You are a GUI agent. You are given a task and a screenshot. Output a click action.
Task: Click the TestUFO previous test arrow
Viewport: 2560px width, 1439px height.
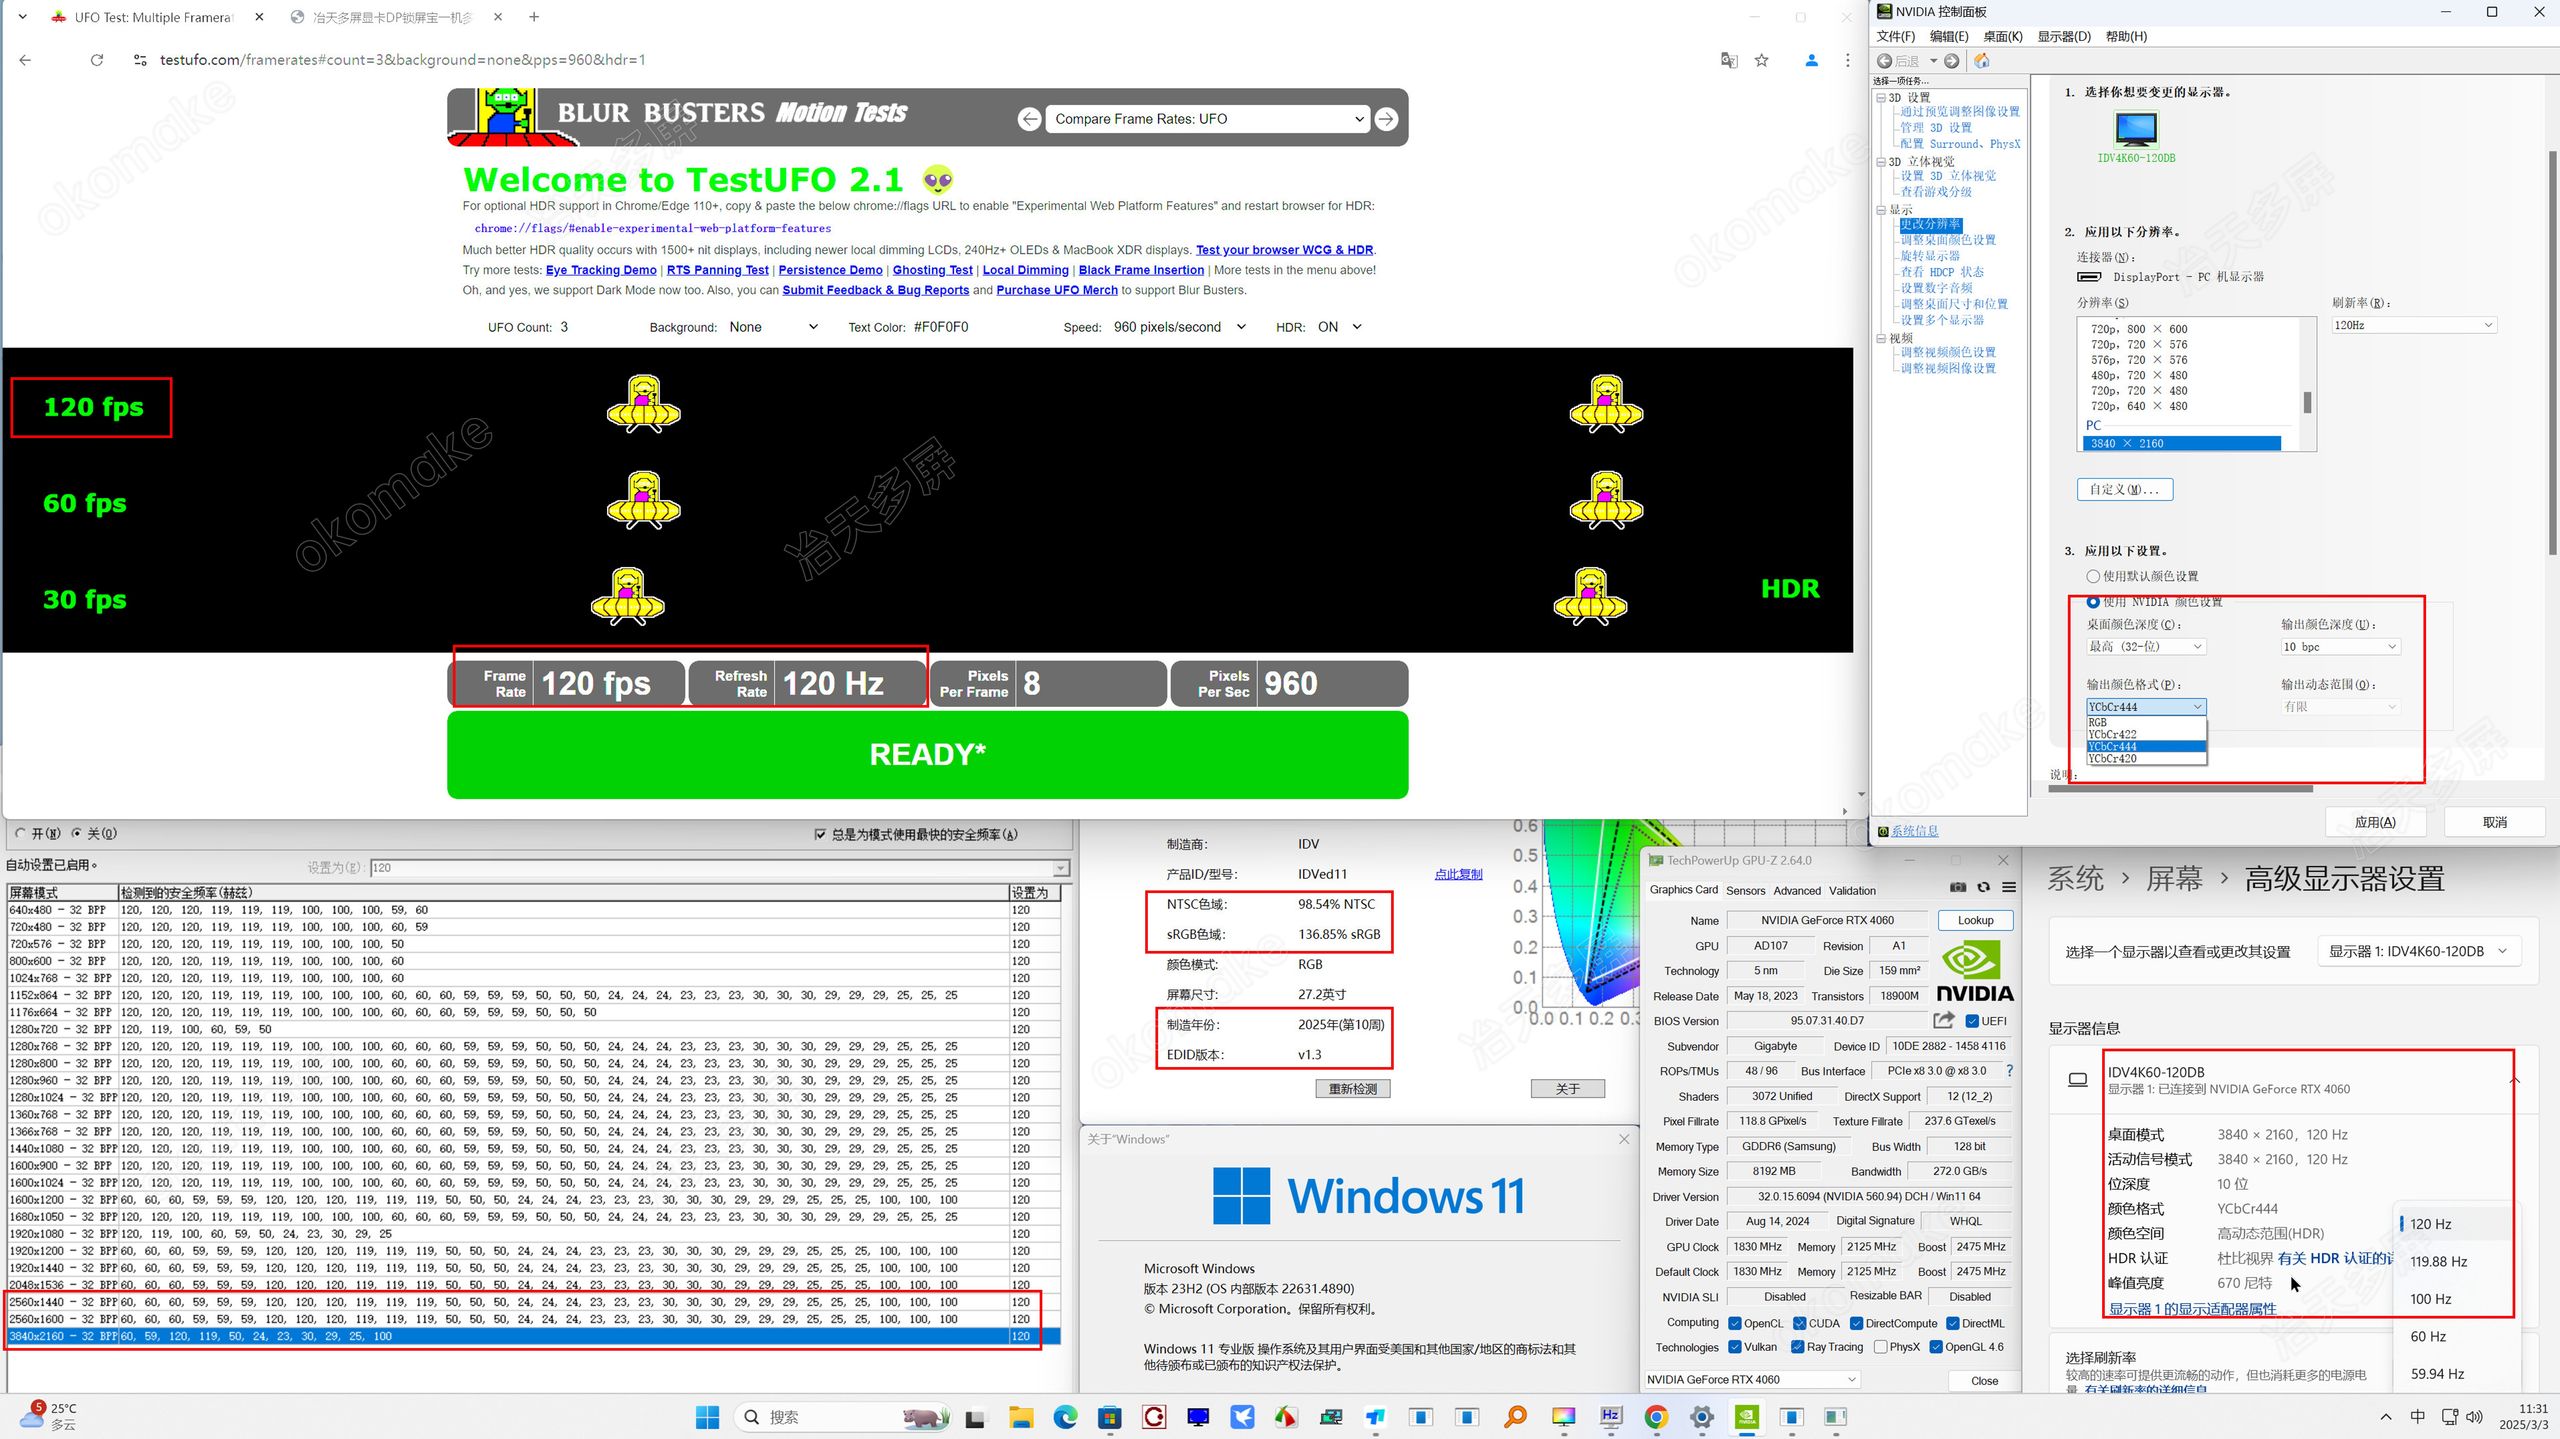(1029, 119)
